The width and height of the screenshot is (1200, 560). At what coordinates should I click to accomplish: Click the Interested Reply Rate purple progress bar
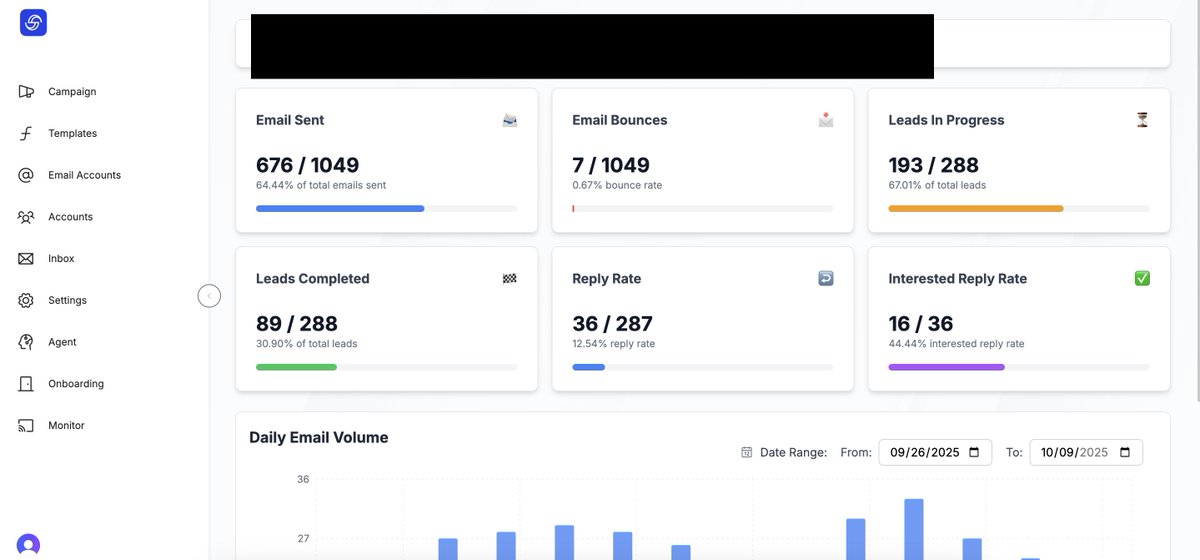coord(946,367)
